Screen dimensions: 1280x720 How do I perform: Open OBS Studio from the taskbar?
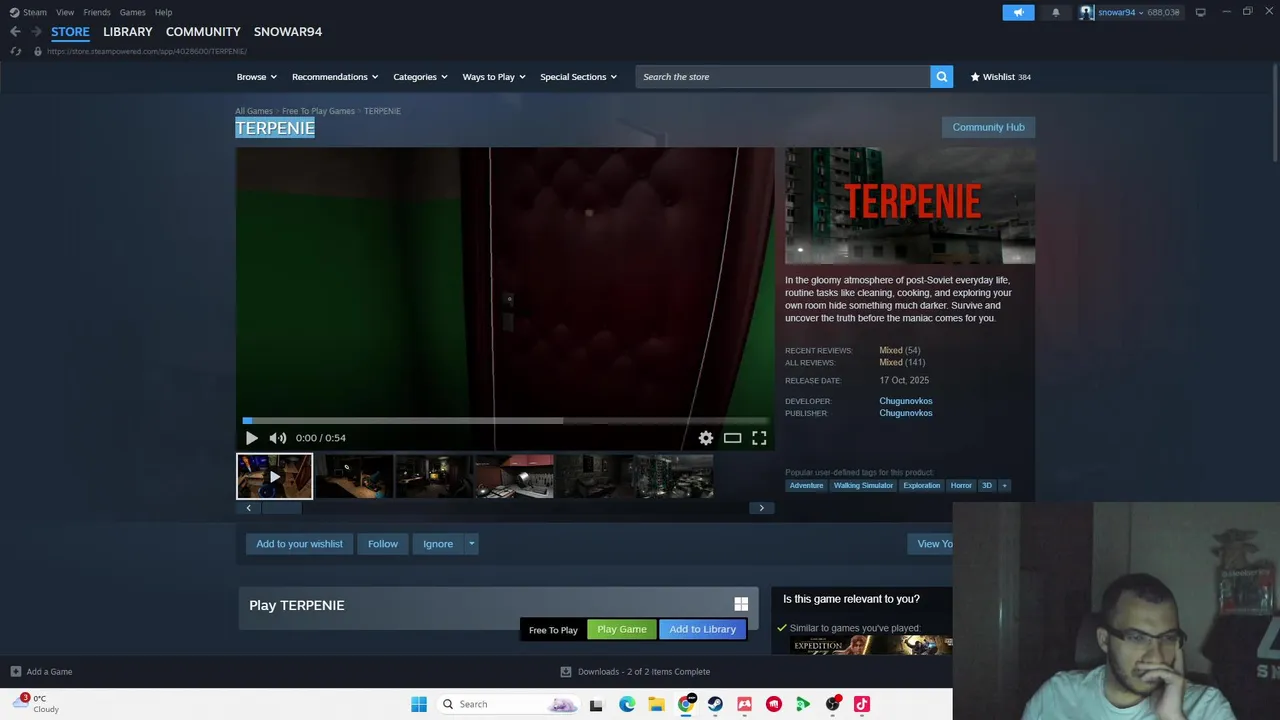coord(833,704)
